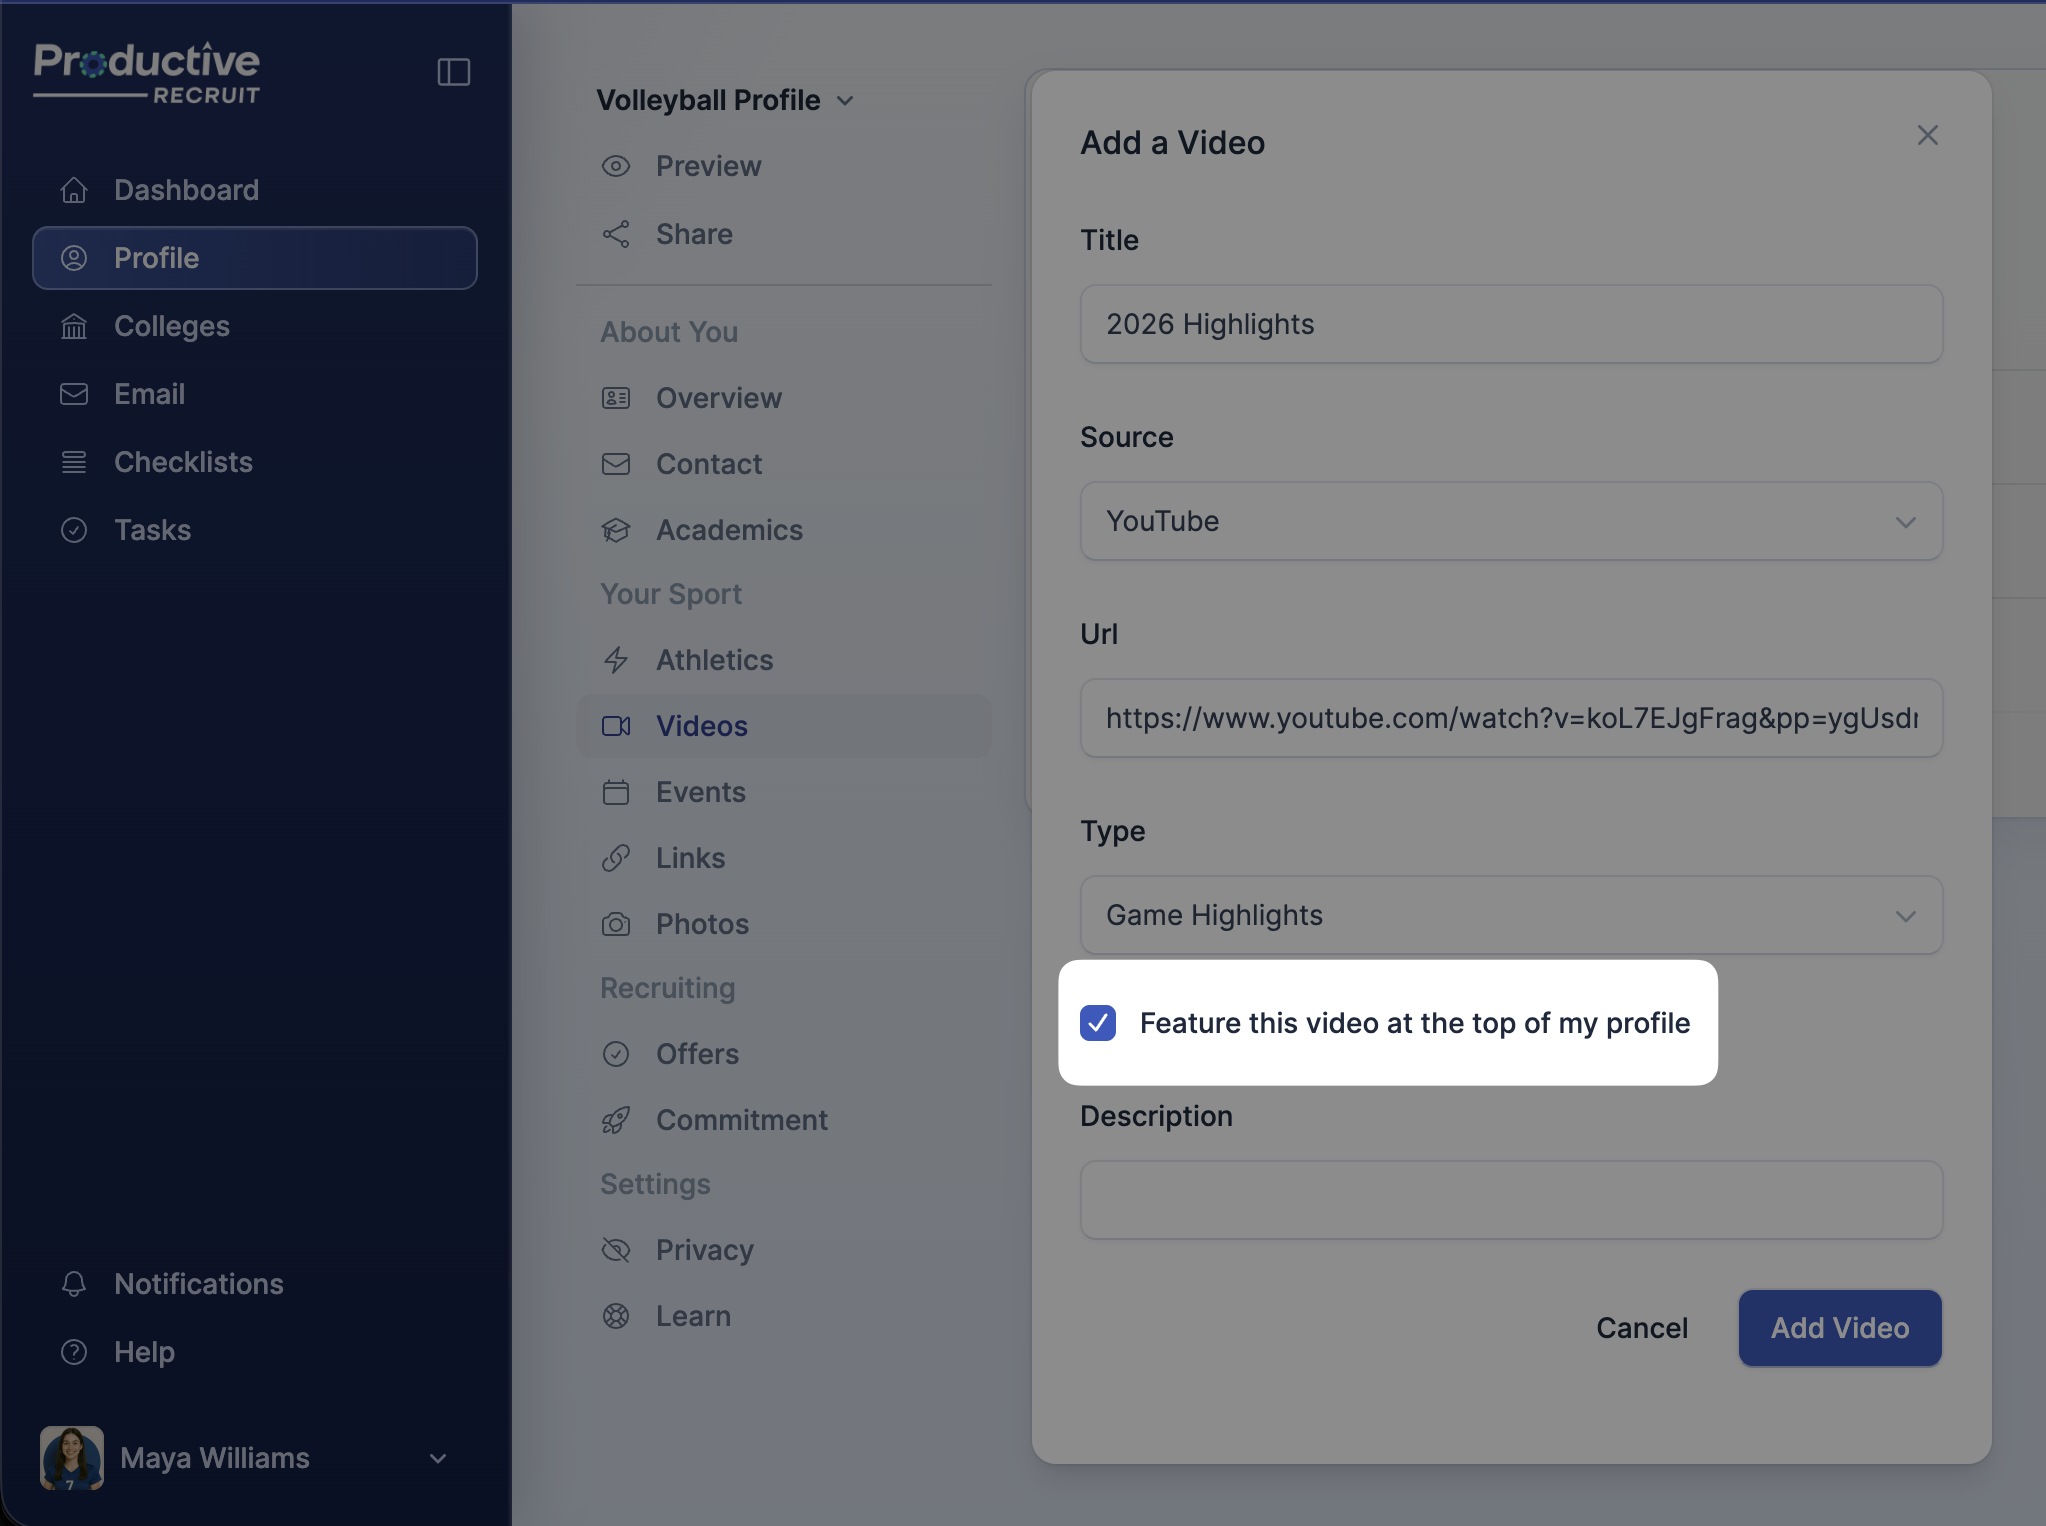The height and width of the screenshot is (1526, 2046).
Task: Click the Athletics lightning bolt icon
Action: coord(616,660)
